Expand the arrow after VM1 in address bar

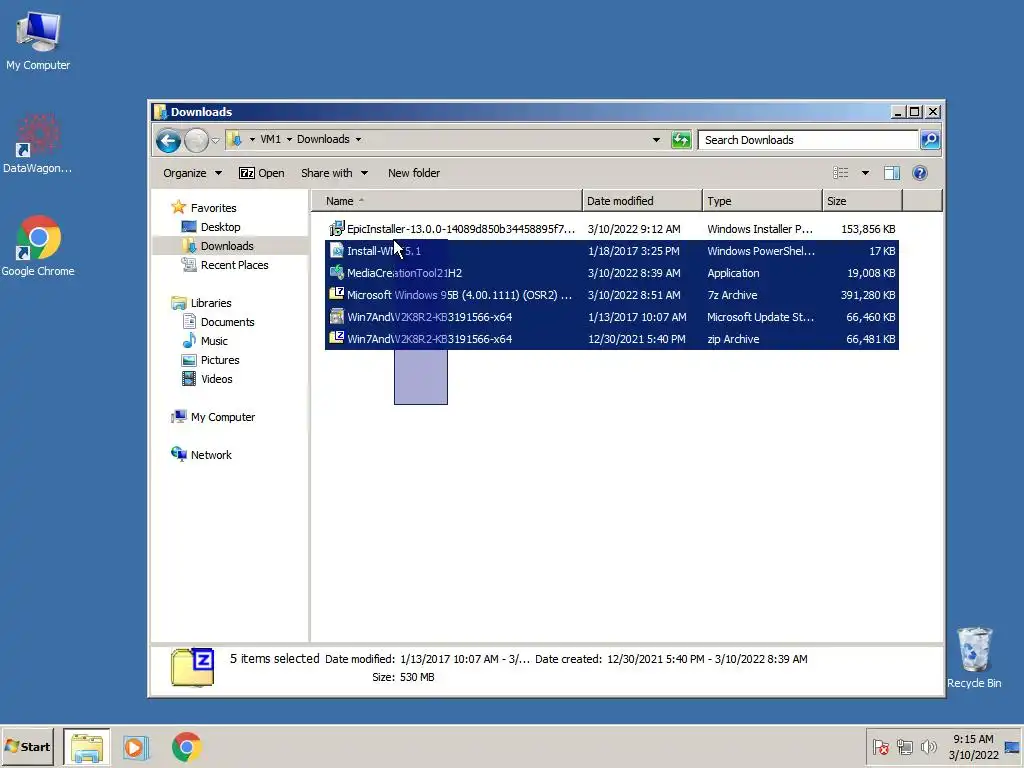pyautogui.click(x=289, y=140)
